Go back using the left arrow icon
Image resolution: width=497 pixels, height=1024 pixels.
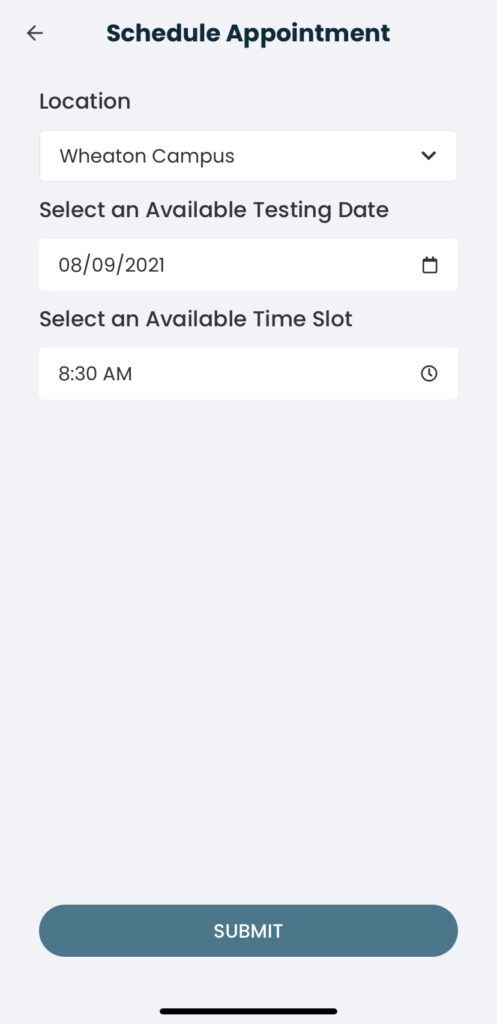[x=35, y=33]
